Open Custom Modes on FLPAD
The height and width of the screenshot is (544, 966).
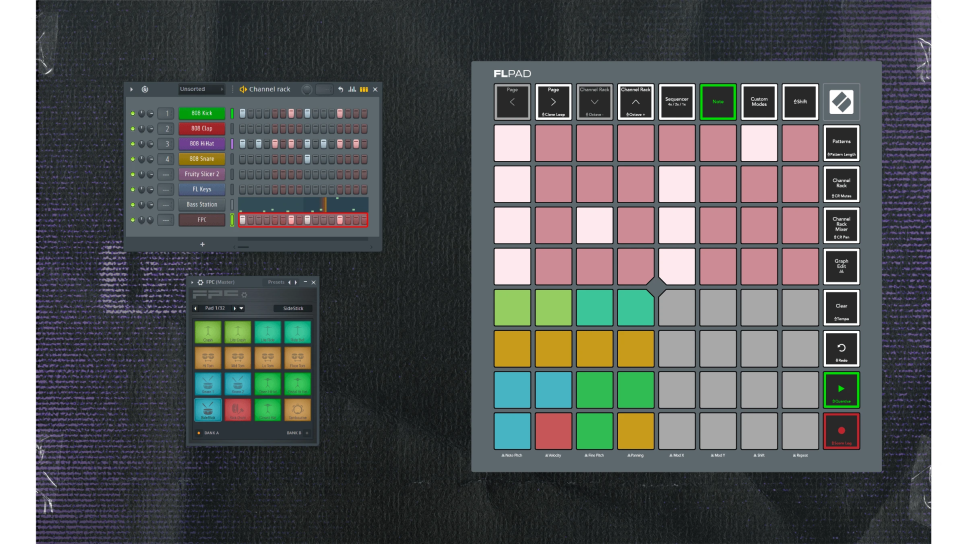(759, 102)
